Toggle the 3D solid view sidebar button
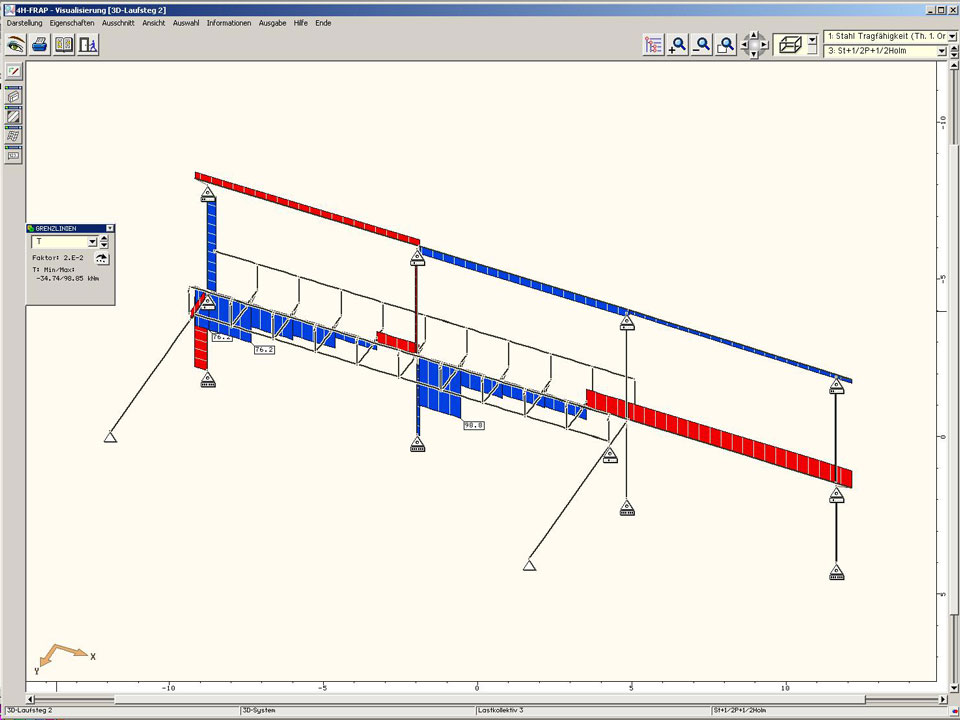The width and height of the screenshot is (960, 720). coord(14,97)
